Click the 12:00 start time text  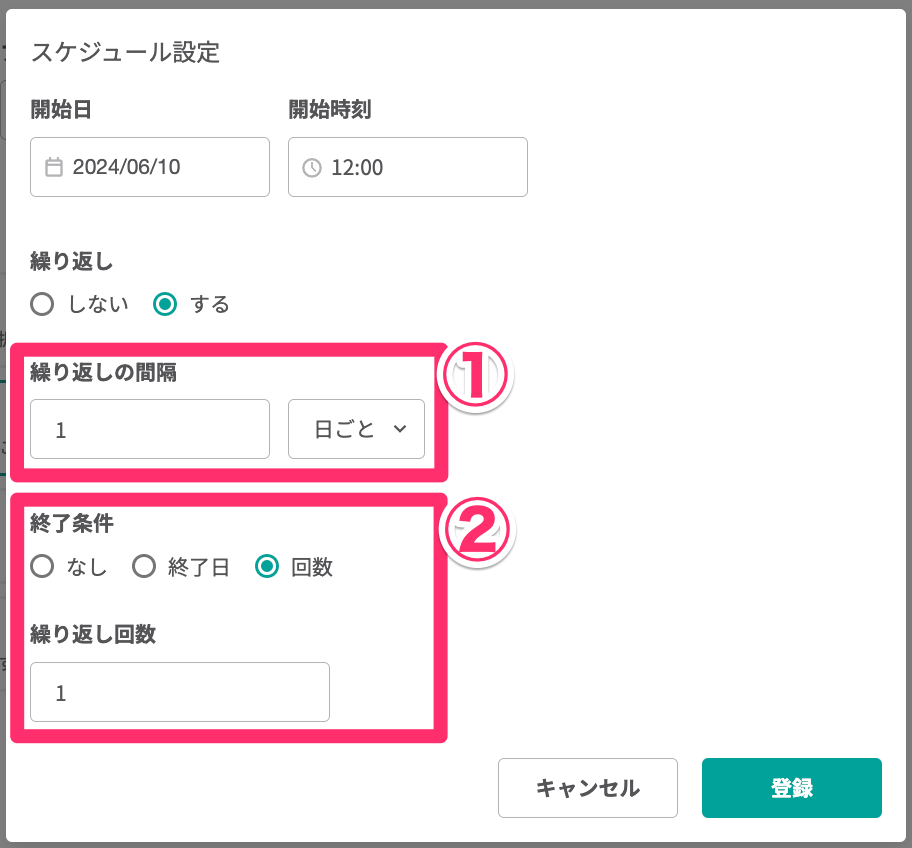point(357,167)
